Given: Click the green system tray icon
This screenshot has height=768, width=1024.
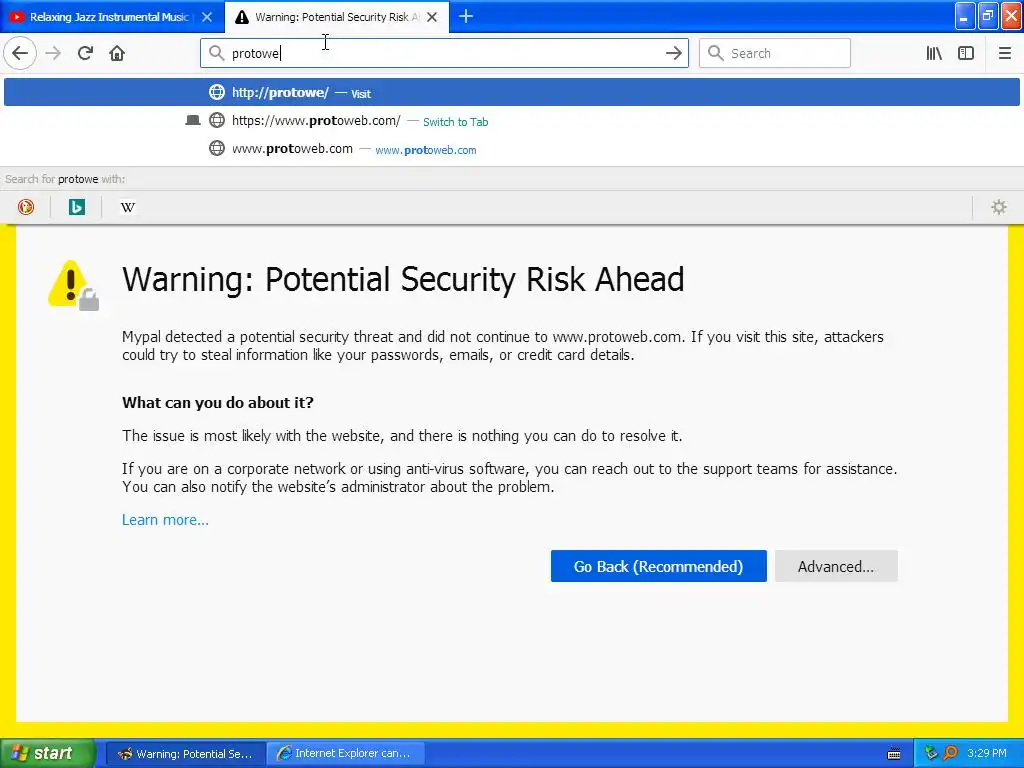Looking at the screenshot, I should point(931,753).
